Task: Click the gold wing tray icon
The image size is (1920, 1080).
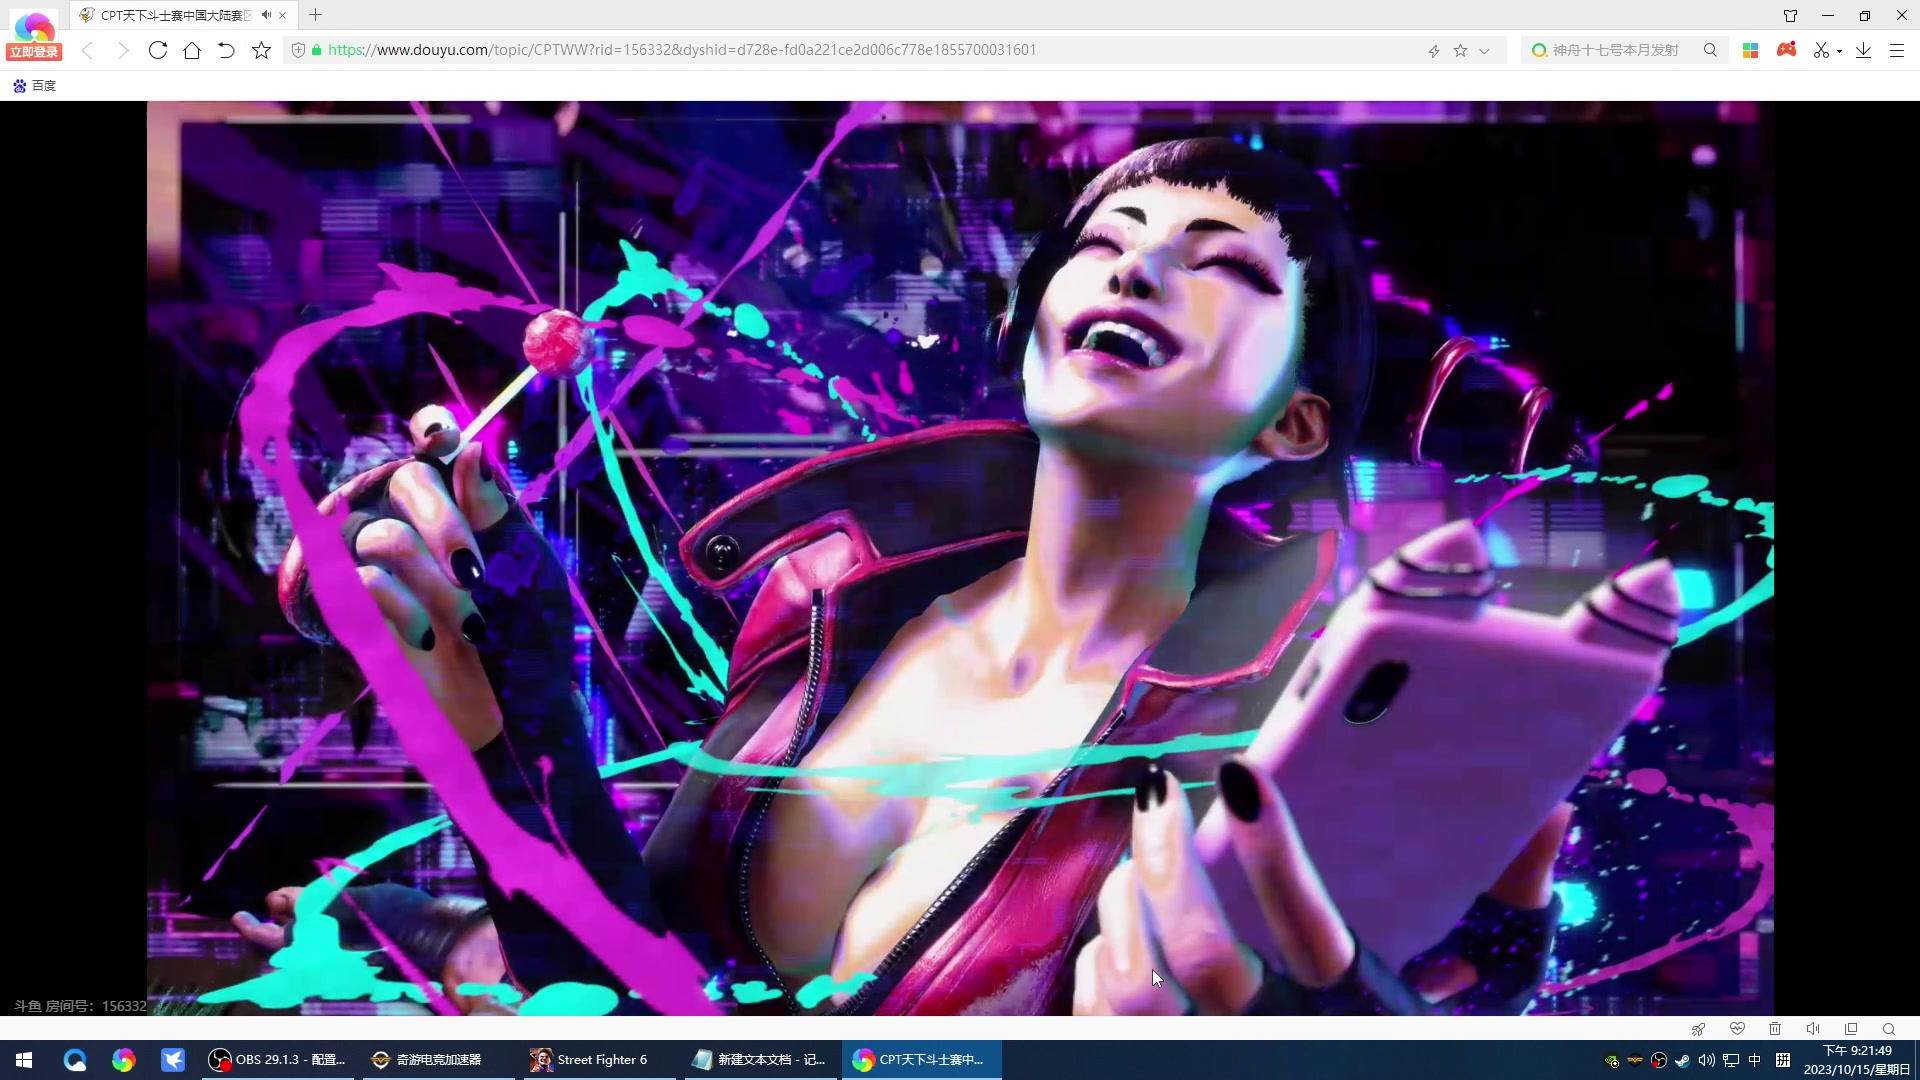Action: (1635, 1061)
